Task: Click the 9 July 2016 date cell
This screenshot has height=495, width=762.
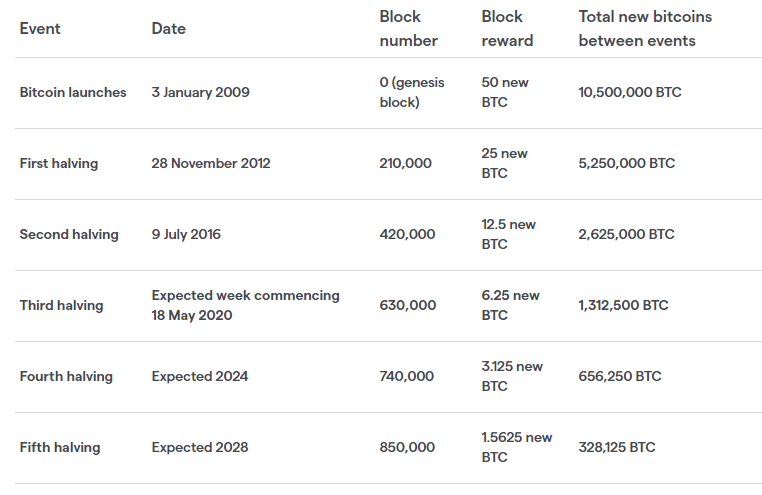Action: 186,234
